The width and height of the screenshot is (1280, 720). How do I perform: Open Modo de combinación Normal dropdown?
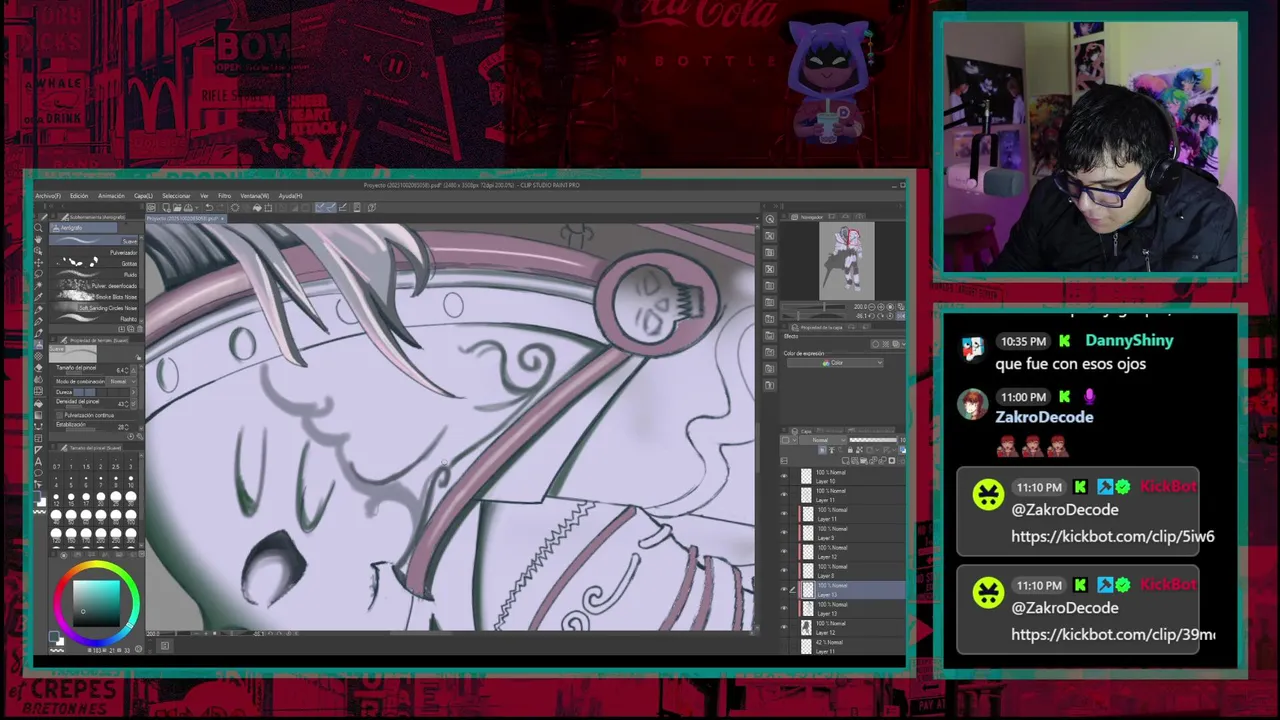click(120, 382)
